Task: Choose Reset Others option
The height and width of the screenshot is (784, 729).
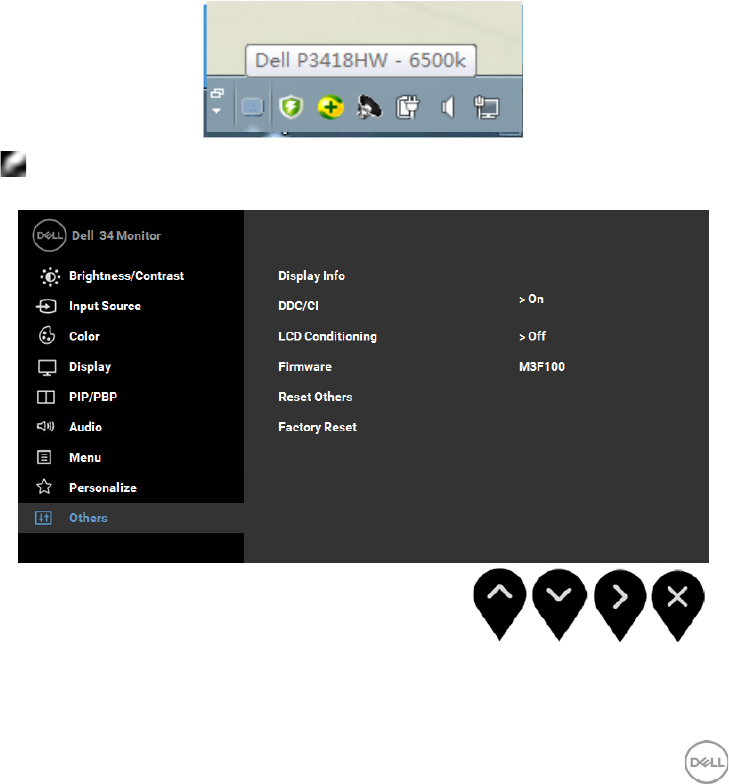Action: pyautogui.click(x=315, y=396)
